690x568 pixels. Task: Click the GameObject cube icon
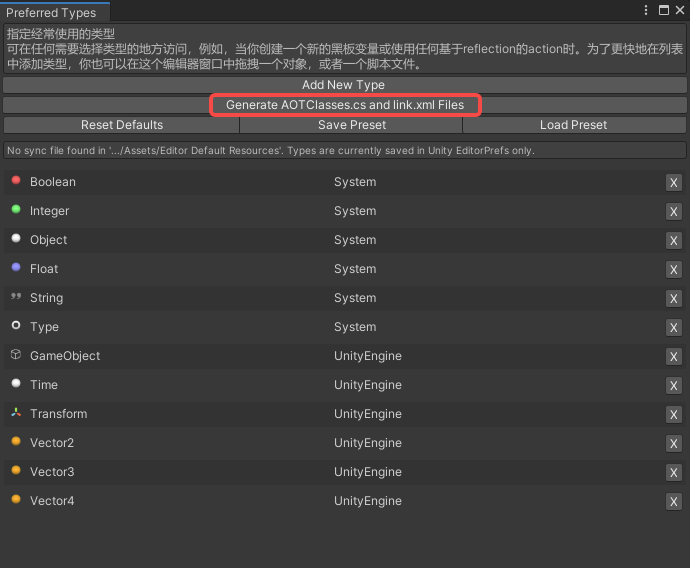(16, 355)
